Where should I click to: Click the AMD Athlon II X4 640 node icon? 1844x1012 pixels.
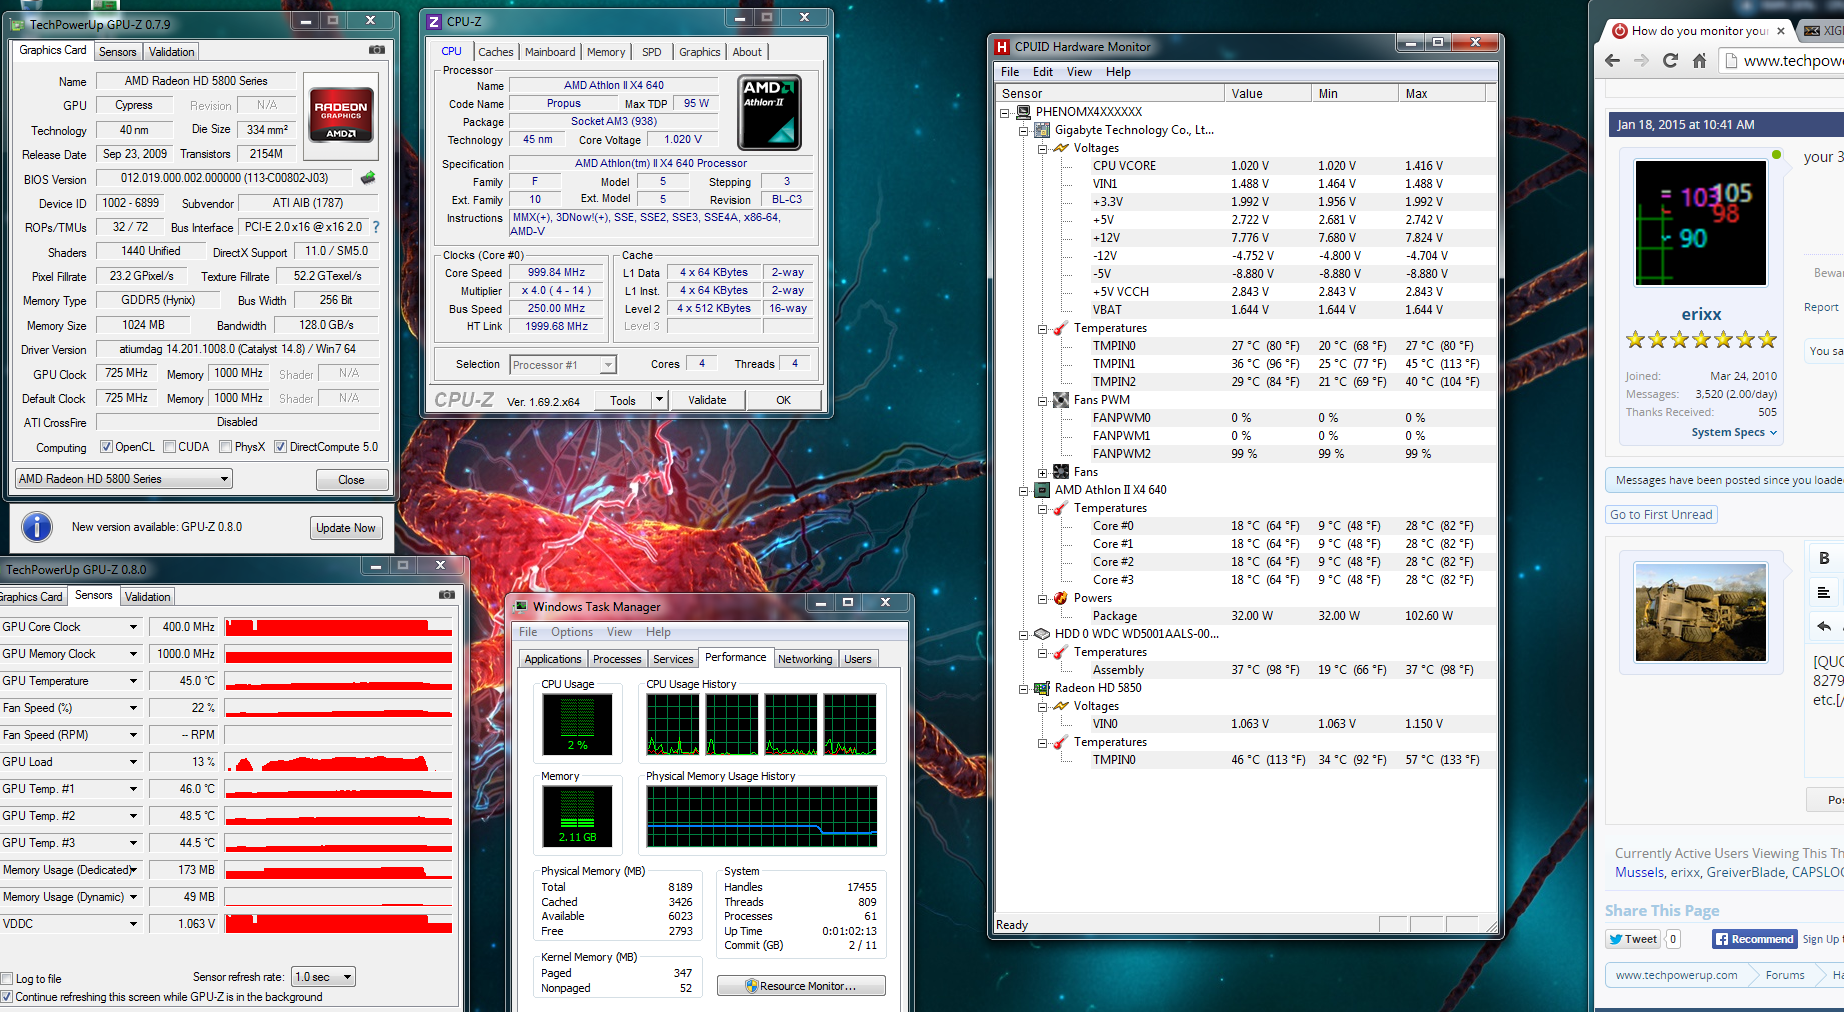1042,490
